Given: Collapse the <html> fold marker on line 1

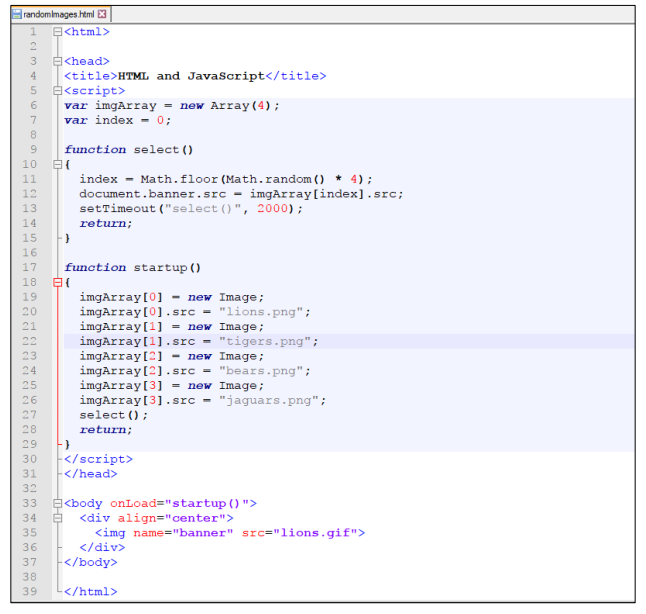Looking at the screenshot, I should point(58,32).
